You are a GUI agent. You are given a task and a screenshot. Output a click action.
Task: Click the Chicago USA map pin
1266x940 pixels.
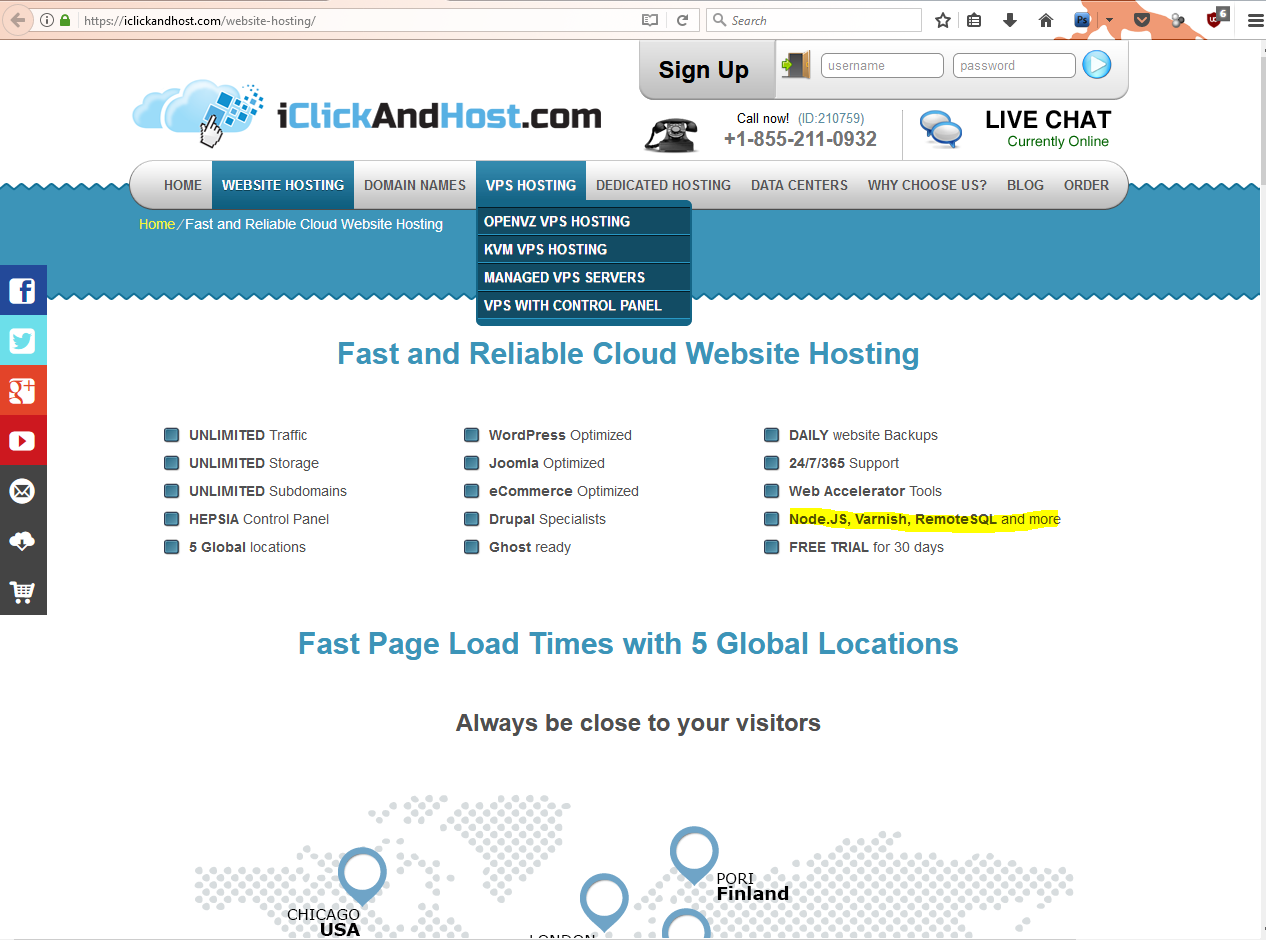tap(362, 876)
